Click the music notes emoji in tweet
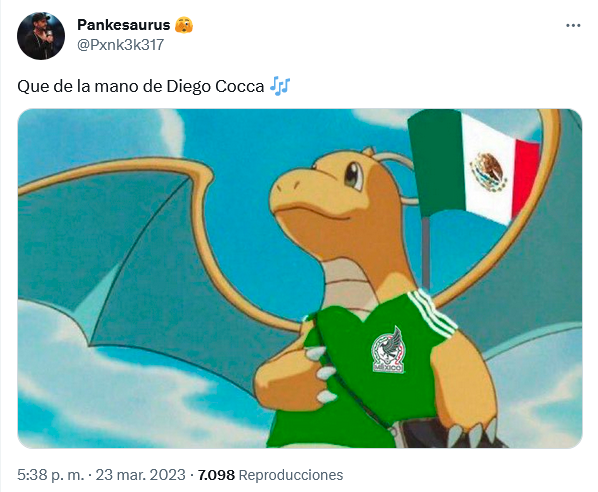The width and height of the screenshot is (598, 492). click(x=280, y=86)
